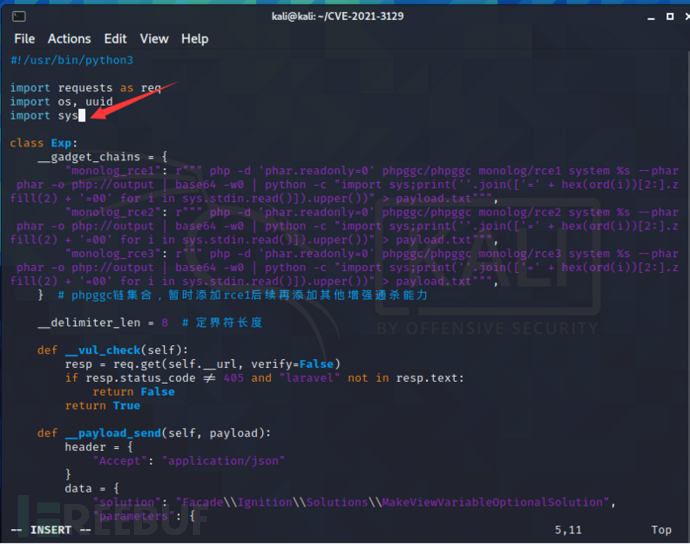Screen dimensions: 690x544
Task: Open the View menu
Action: [x=154, y=39]
